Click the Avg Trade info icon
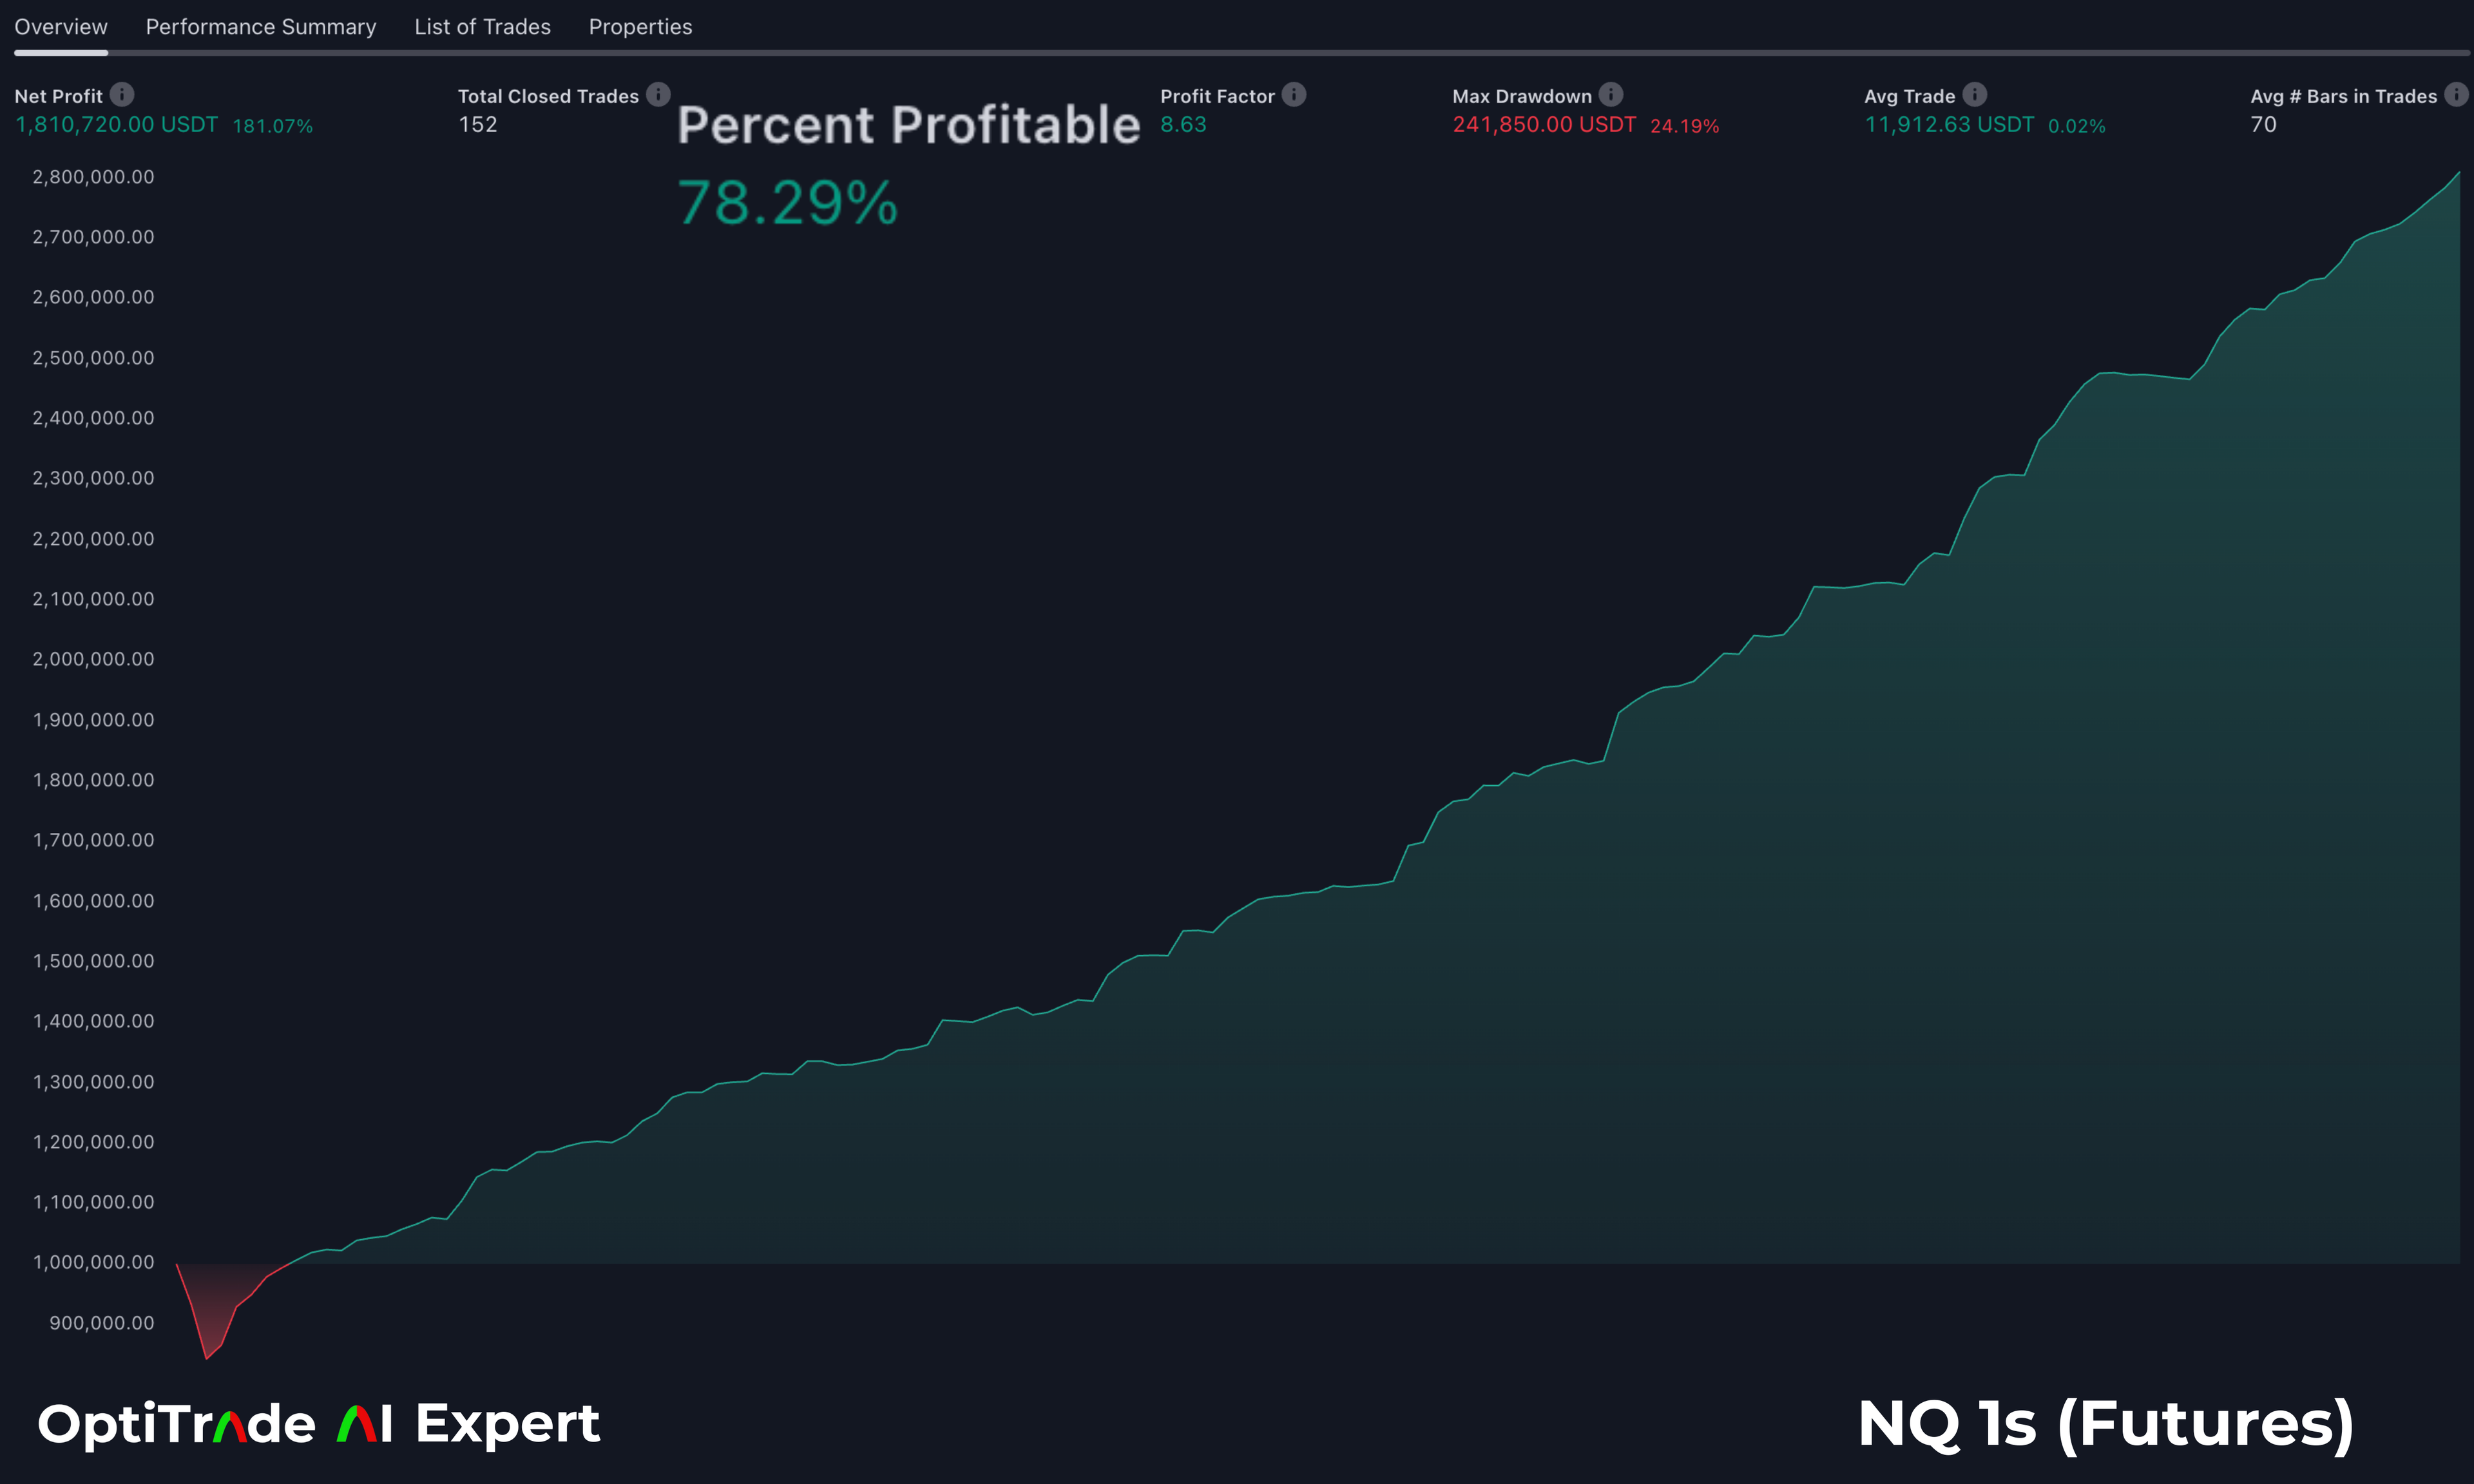 [x=1975, y=94]
